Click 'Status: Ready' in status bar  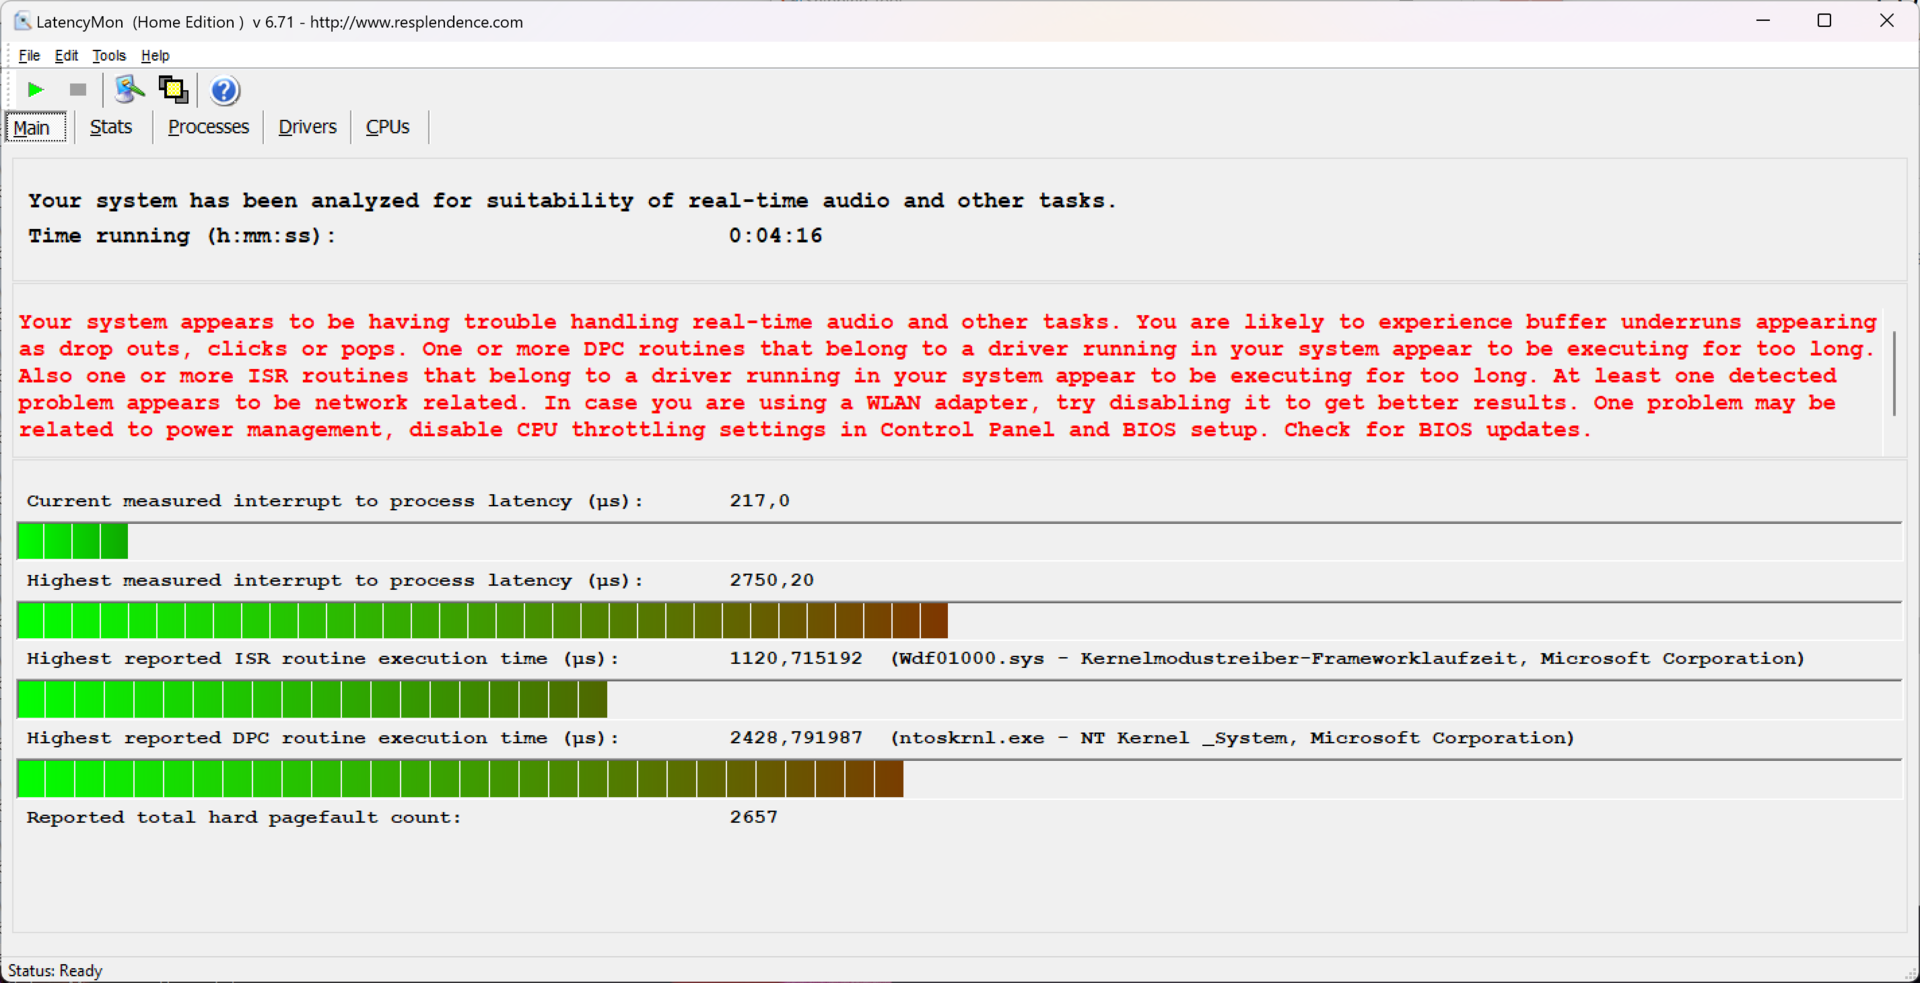coord(55,971)
